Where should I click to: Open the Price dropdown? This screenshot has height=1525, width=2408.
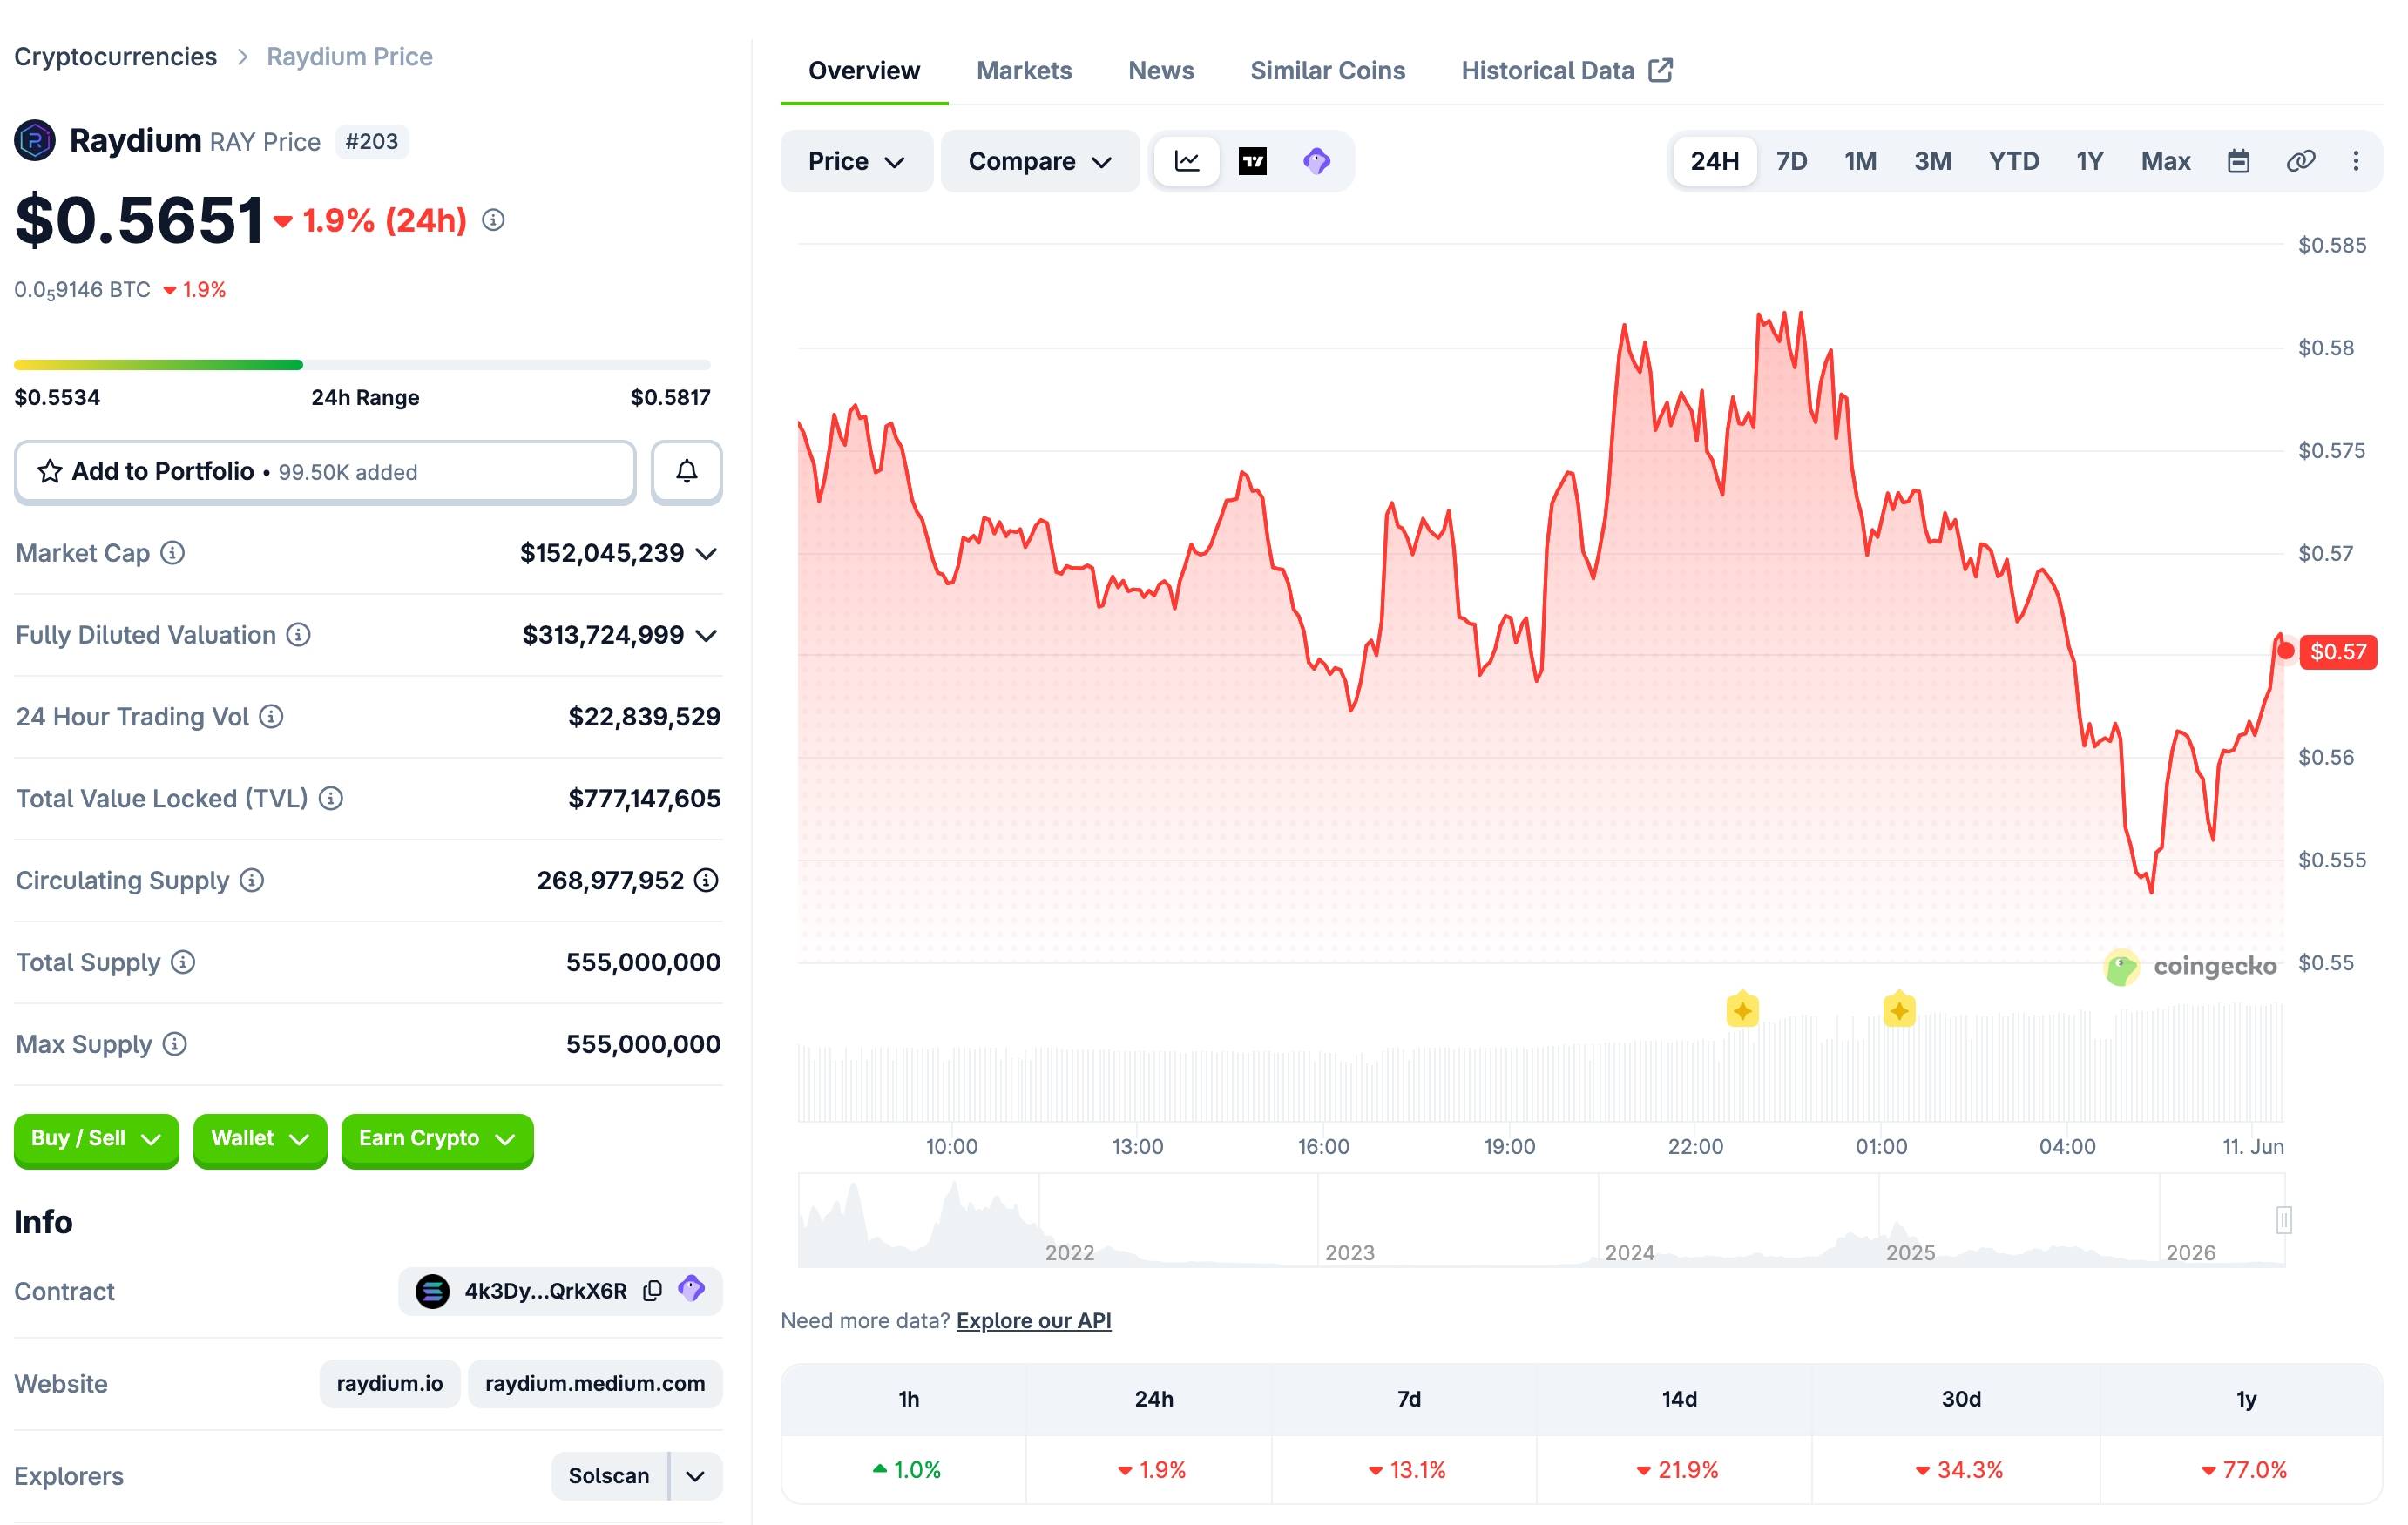pyautogui.click(x=856, y=161)
